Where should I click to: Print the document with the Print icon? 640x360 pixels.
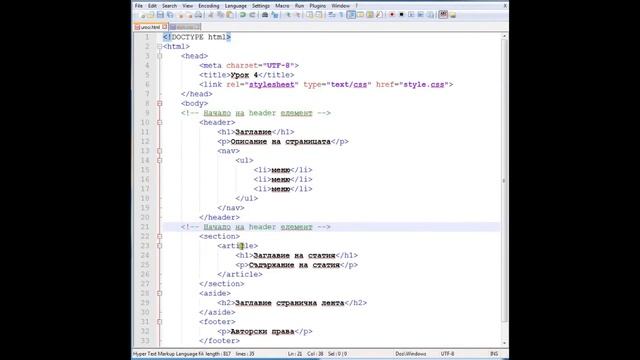click(199, 15)
